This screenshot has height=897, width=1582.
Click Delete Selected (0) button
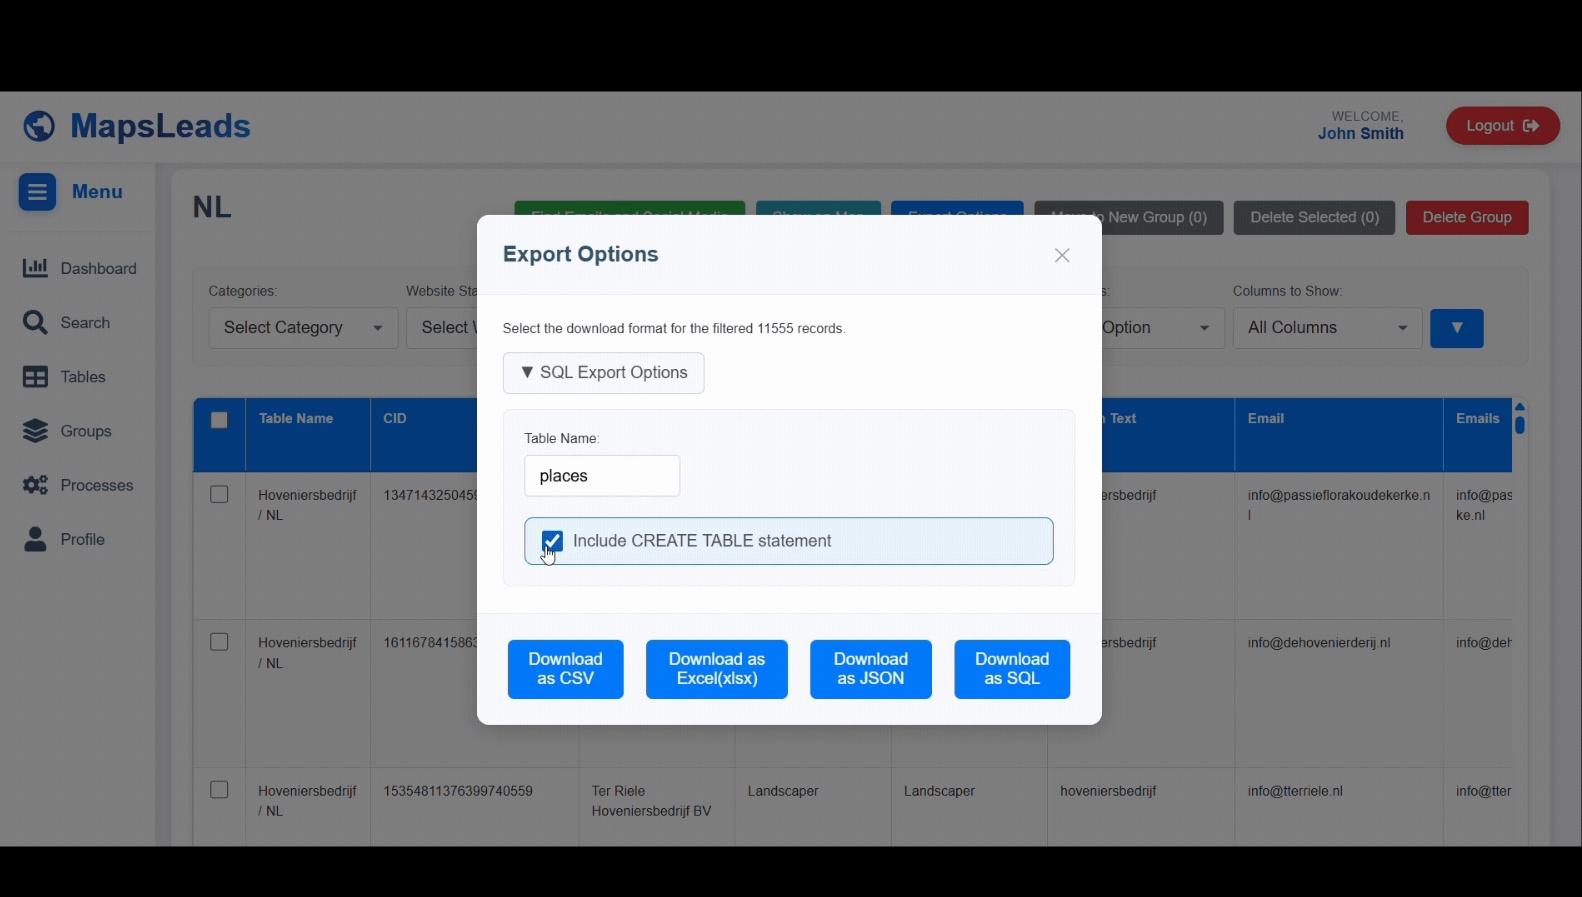pyautogui.click(x=1314, y=218)
